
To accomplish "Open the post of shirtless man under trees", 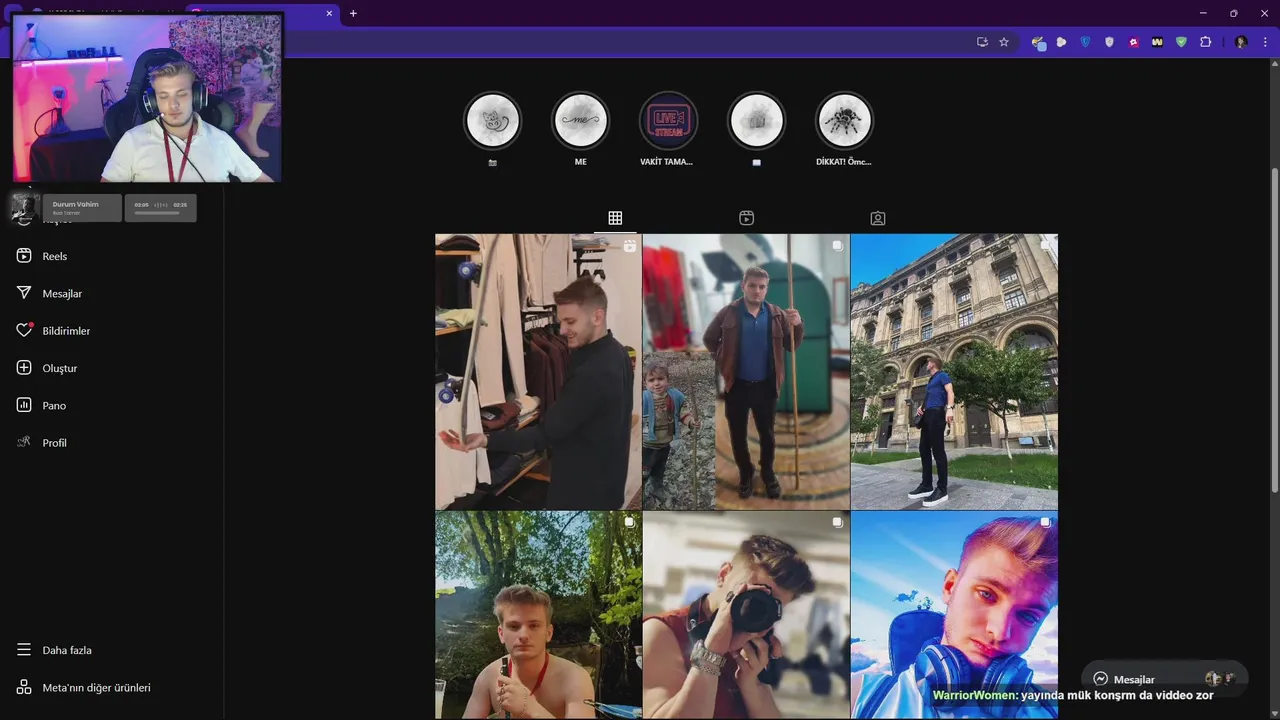I will (x=538, y=614).
